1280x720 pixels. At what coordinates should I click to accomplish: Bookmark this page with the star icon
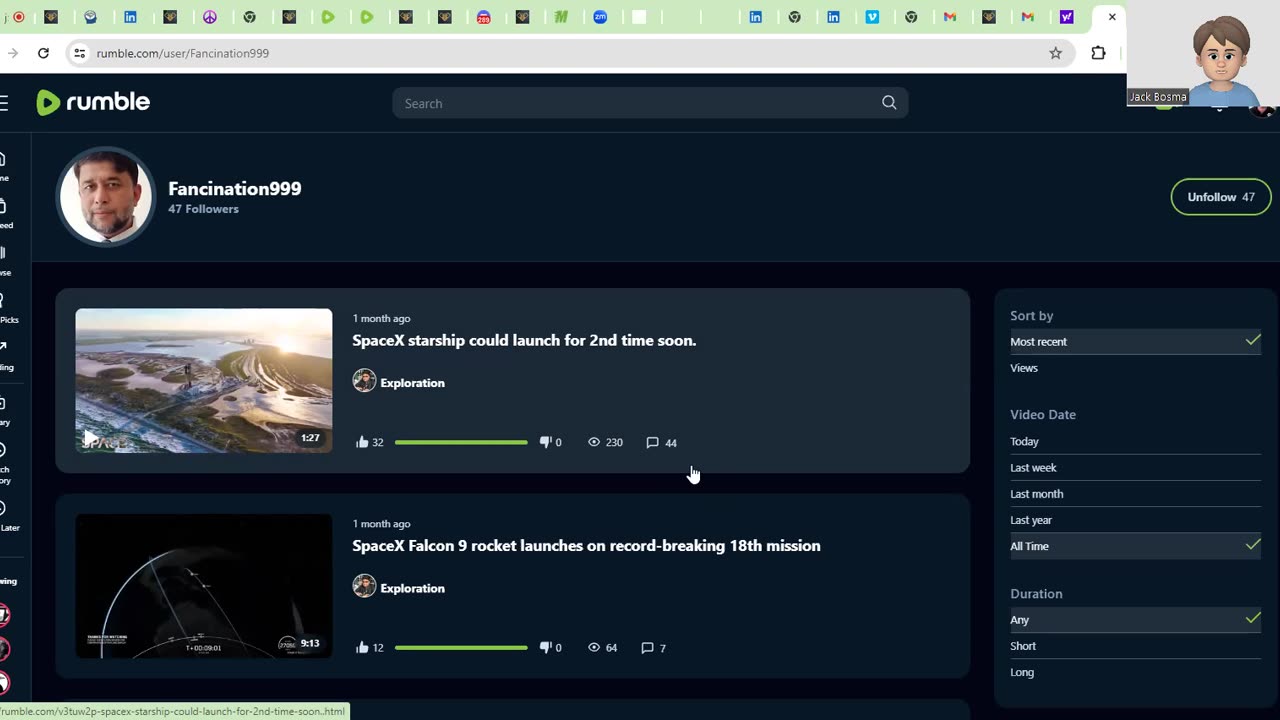1055,53
